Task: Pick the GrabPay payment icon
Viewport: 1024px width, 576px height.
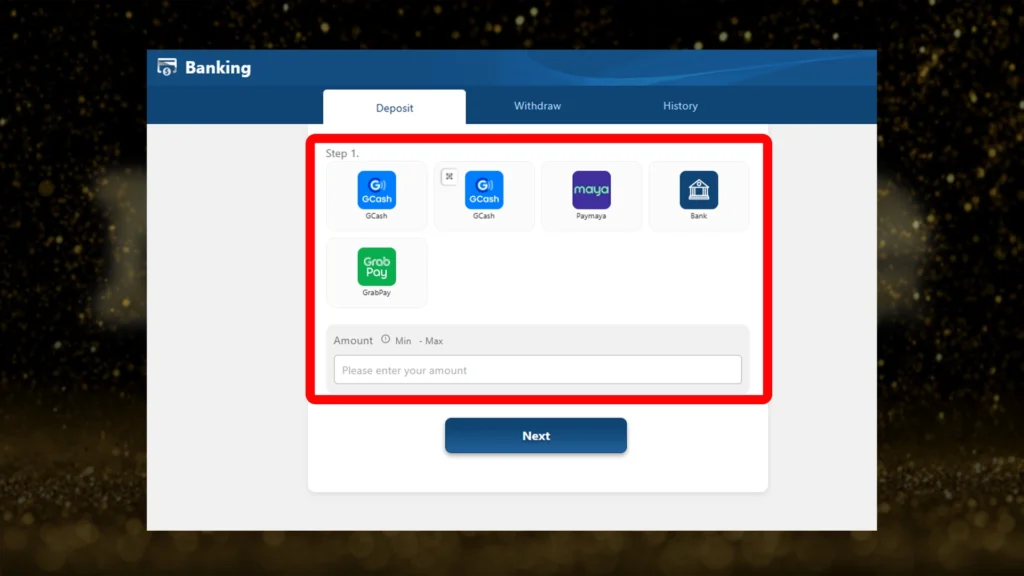Action: (x=376, y=267)
